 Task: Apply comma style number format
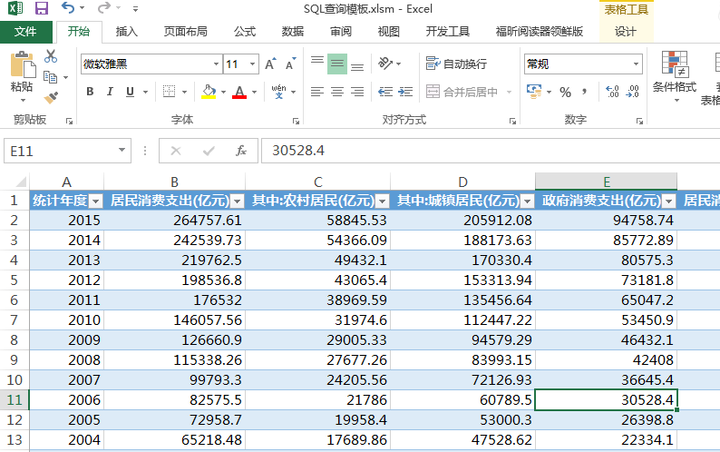point(585,91)
